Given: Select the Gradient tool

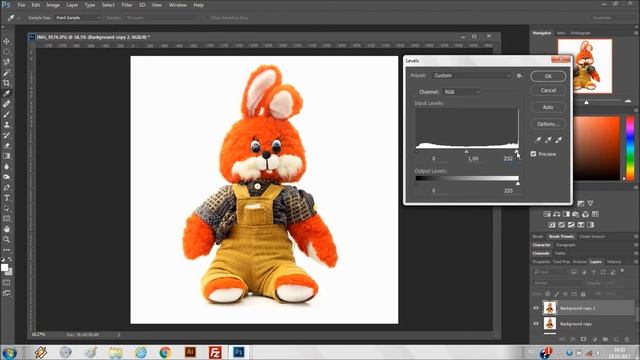Looking at the screenshot, I should pyautogui.click(x=7, y=156).
